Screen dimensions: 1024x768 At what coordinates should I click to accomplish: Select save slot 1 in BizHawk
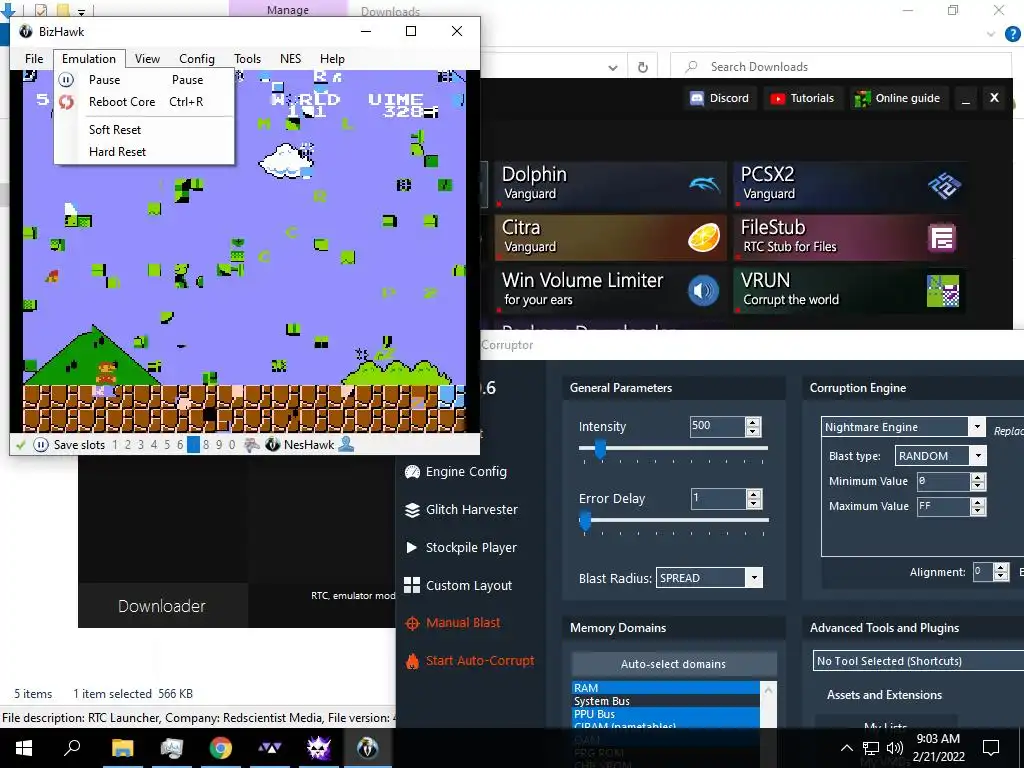pos(115,445)
